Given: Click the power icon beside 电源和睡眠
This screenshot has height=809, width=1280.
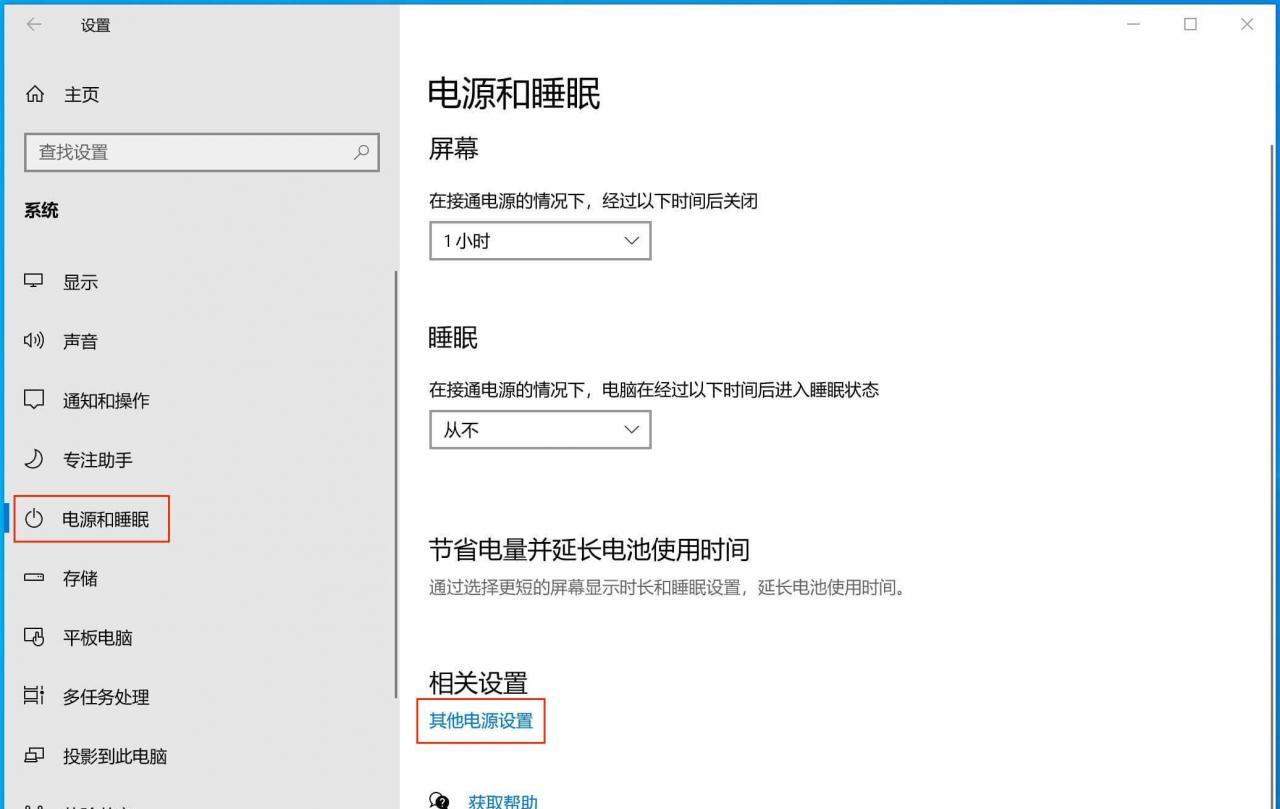Looking at the screenshot, I should tap(35, 519).
